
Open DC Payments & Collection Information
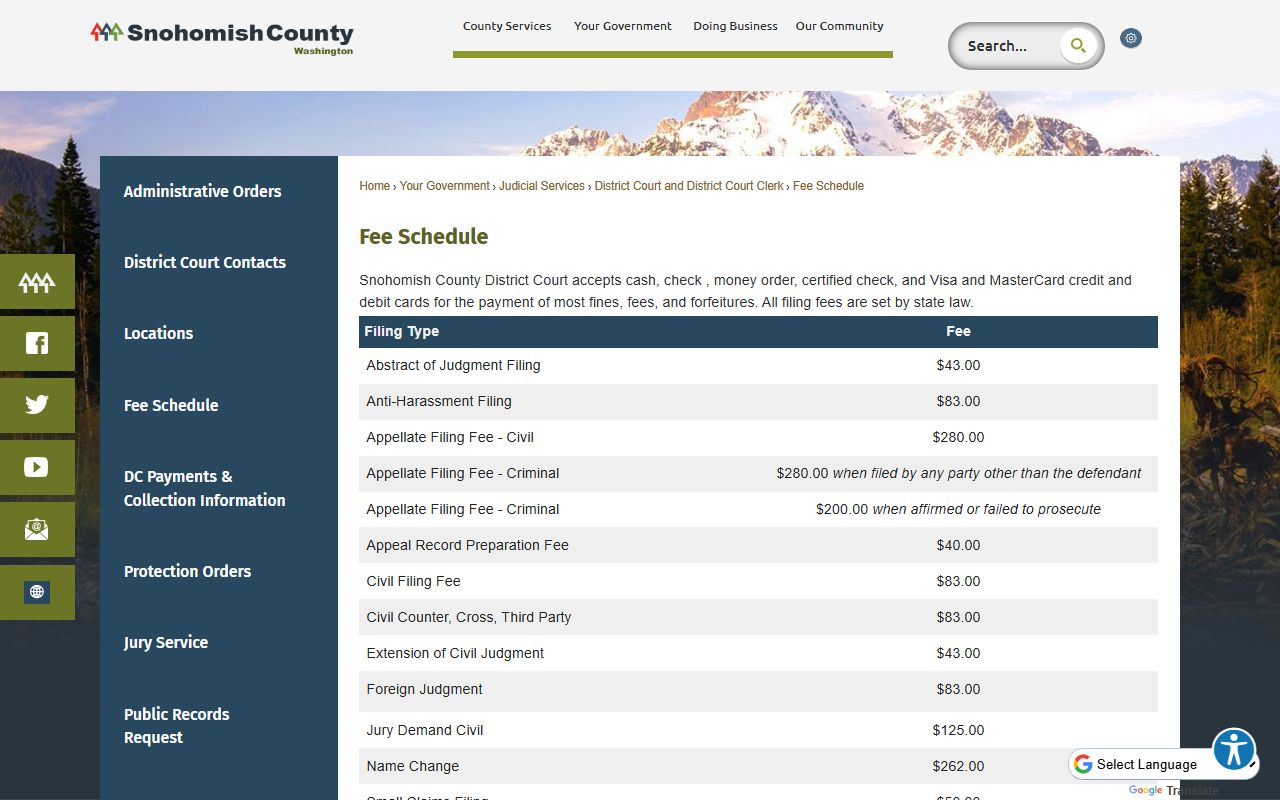pyautogui.click(x=205, y=488)
